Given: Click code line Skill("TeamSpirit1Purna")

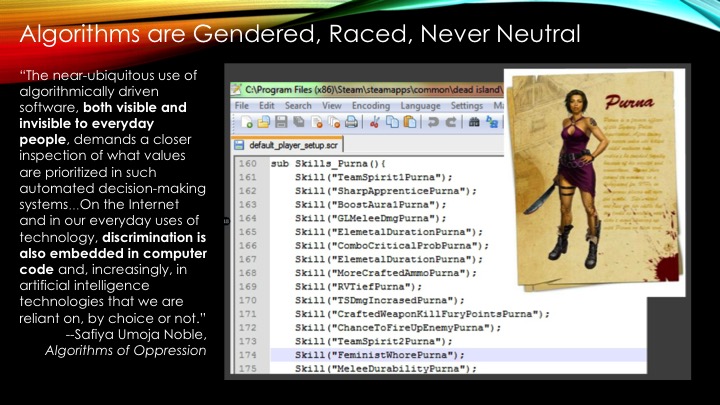Looking at the screenshot, I should pyautogui.click(x=374, y=177).
